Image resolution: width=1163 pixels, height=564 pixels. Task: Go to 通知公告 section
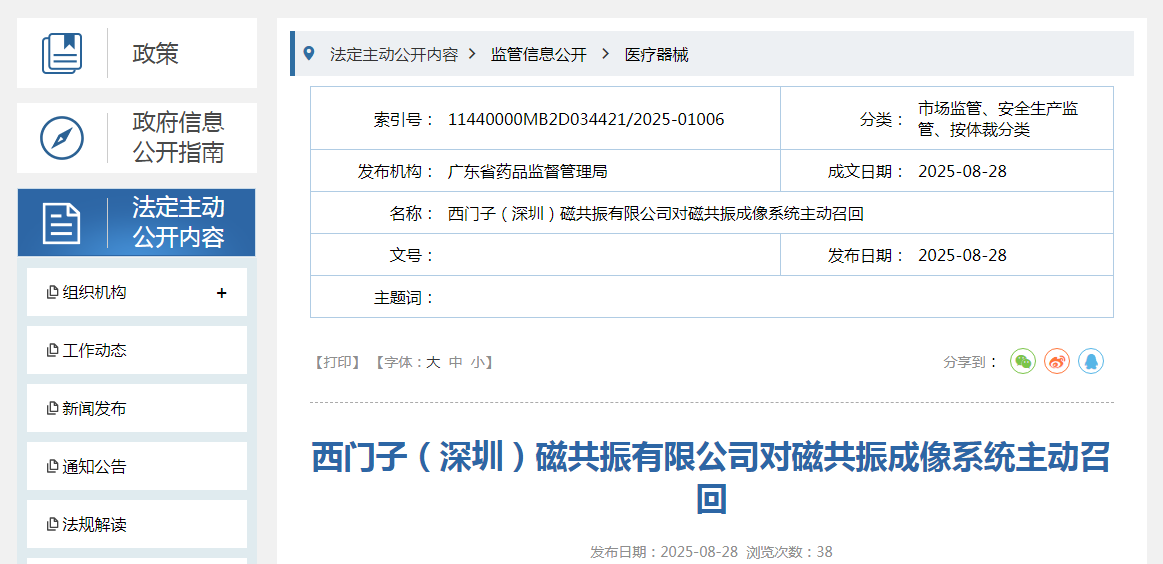(x=95, y=467)
